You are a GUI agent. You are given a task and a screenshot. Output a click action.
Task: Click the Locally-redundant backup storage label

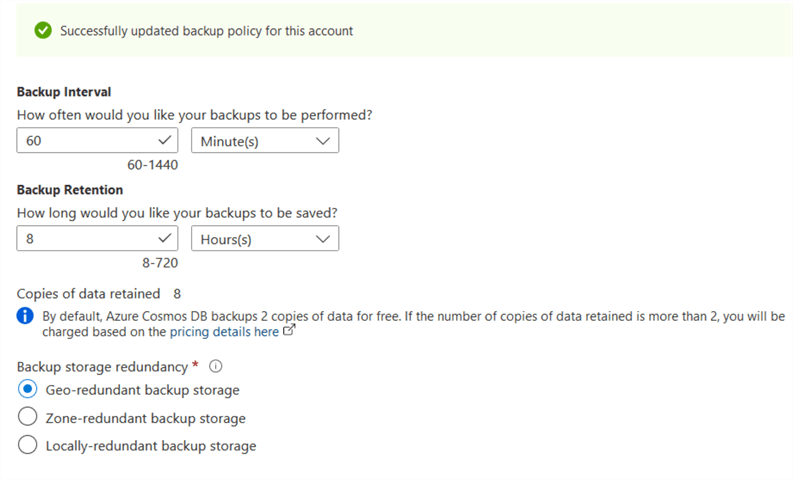coord(151,446)
